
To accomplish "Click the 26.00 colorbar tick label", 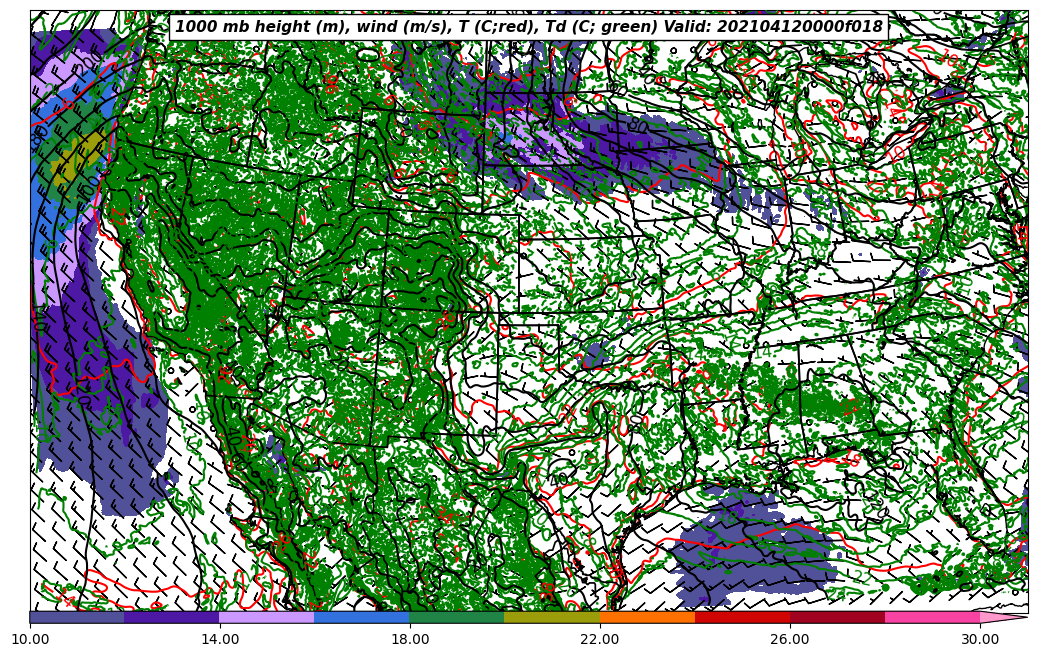I will point(790,639).
